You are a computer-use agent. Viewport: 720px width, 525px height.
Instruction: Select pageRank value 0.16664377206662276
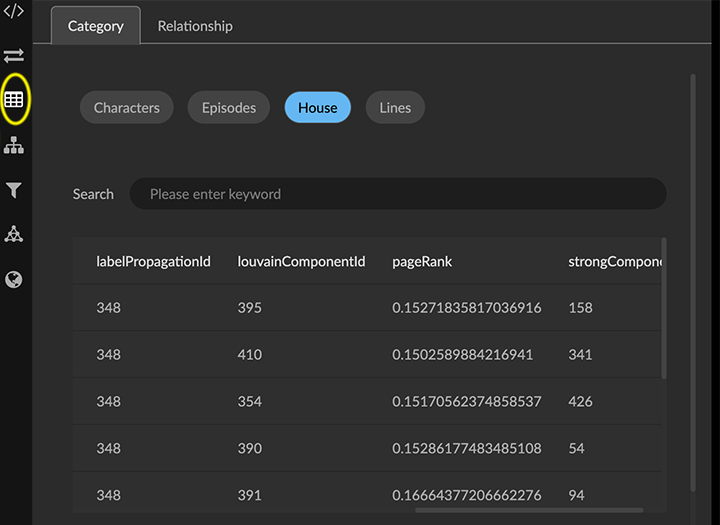click(x=467, y=495)
